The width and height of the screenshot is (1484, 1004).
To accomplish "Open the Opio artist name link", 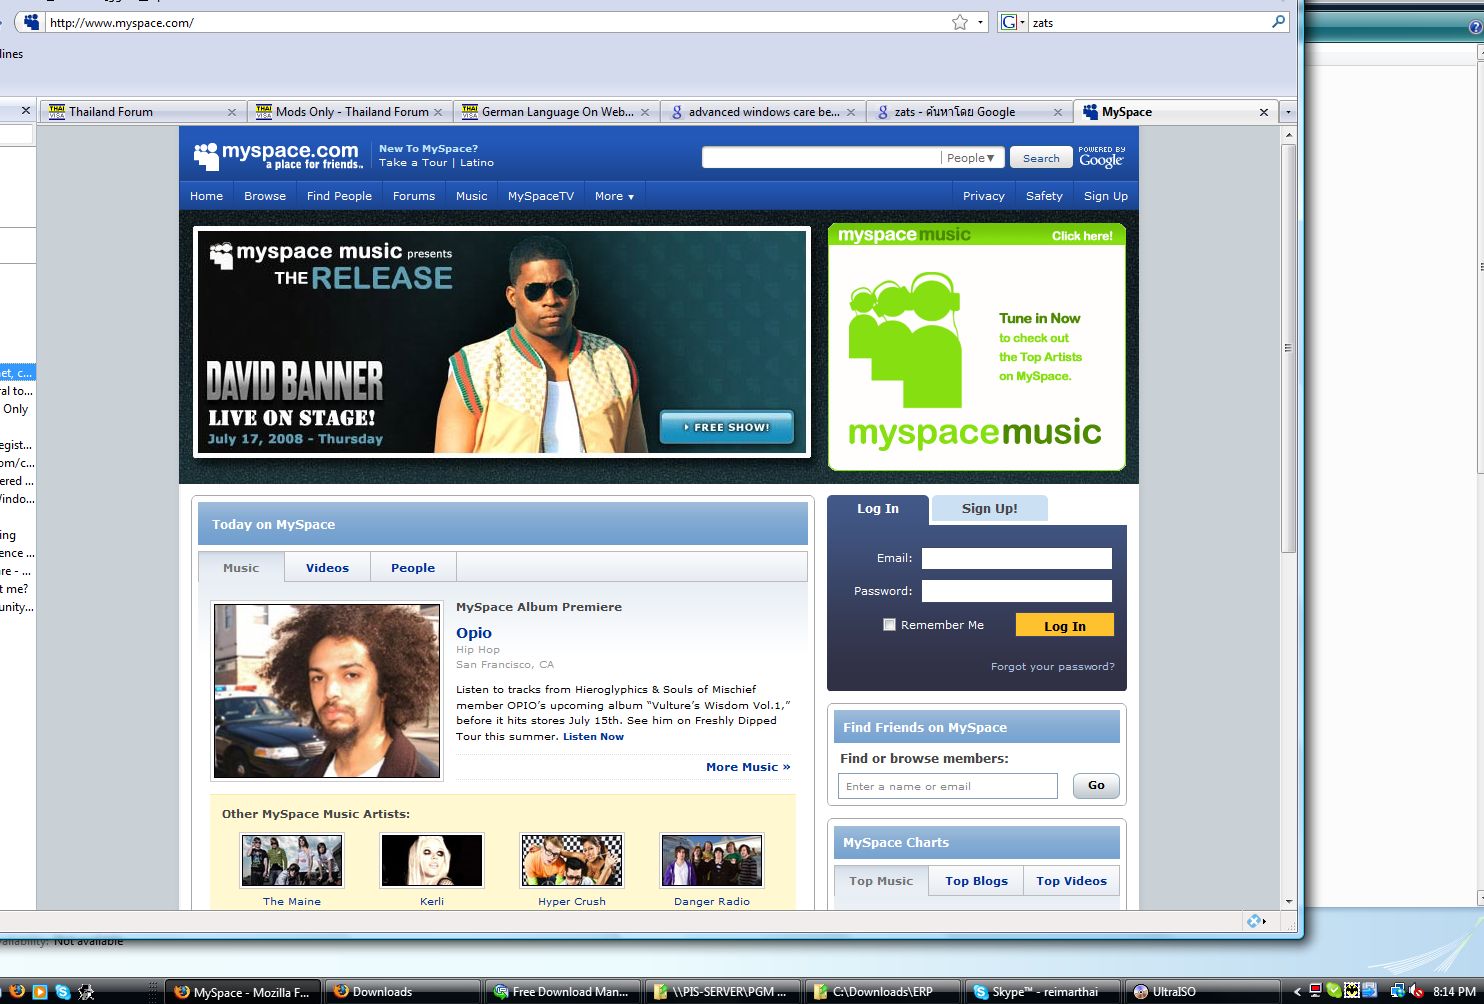I will tap(474, 633).
